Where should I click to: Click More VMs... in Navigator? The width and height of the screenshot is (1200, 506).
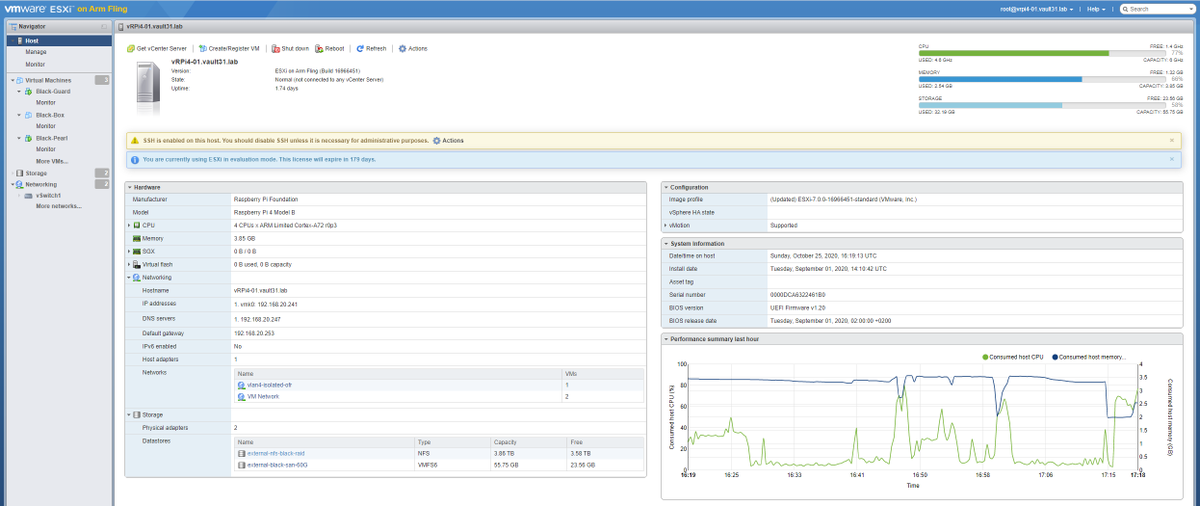[52, 161]
